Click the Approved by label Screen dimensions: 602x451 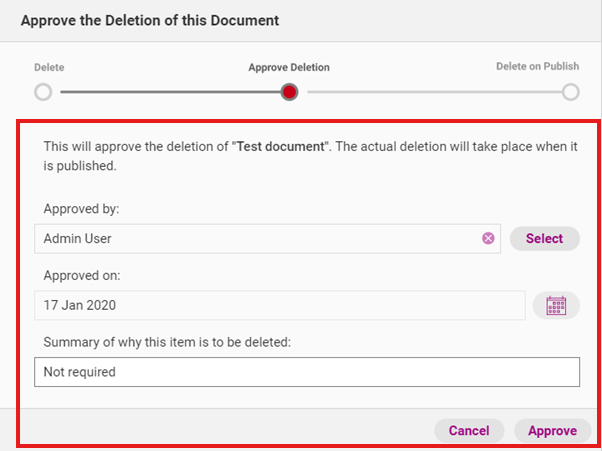pos(82,209)
